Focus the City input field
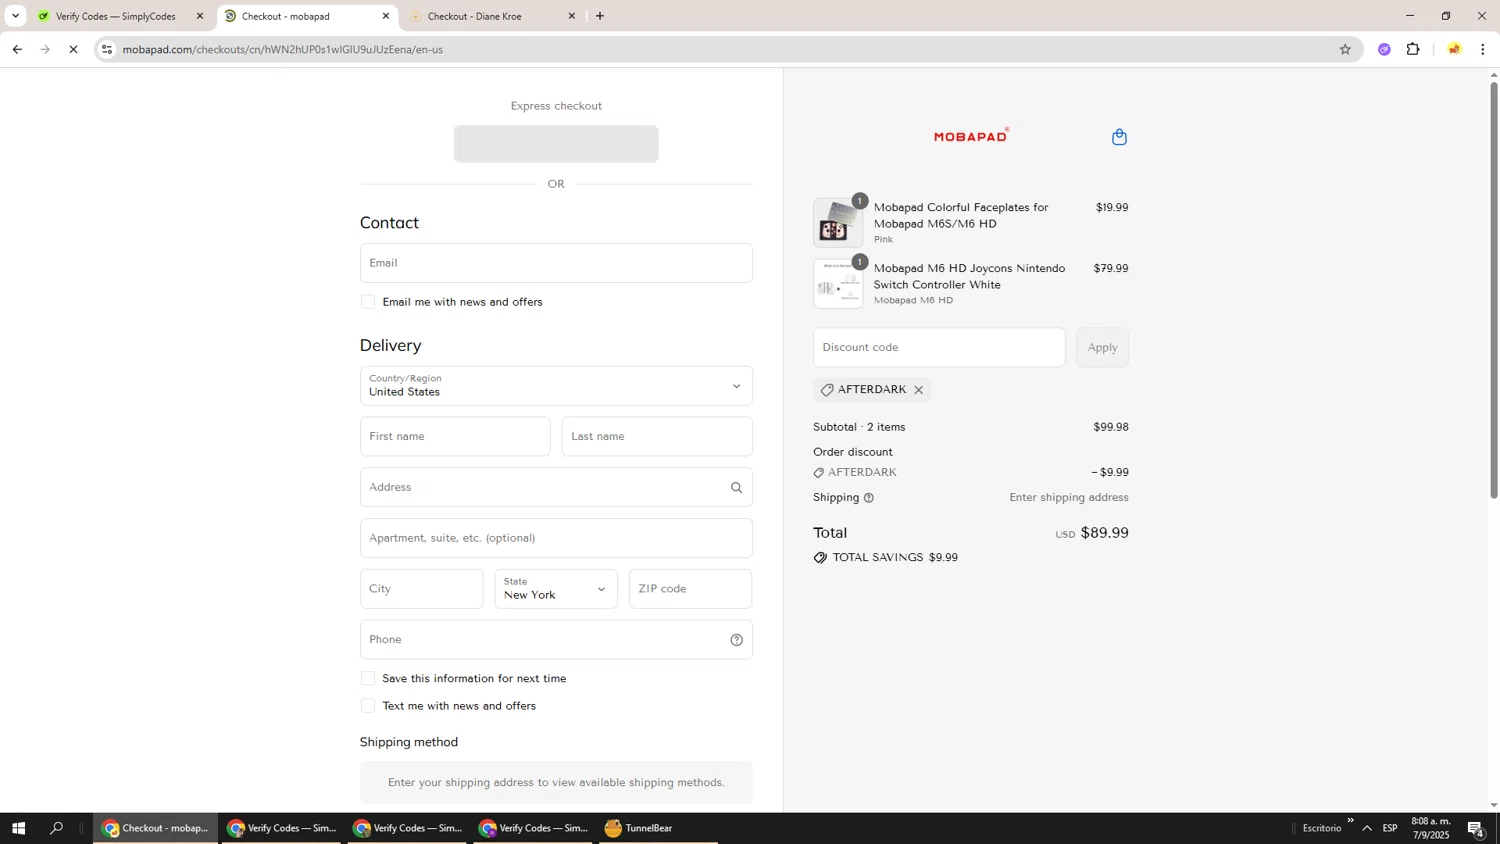The height and width of the screenshot is (844, 1500). 421,589
